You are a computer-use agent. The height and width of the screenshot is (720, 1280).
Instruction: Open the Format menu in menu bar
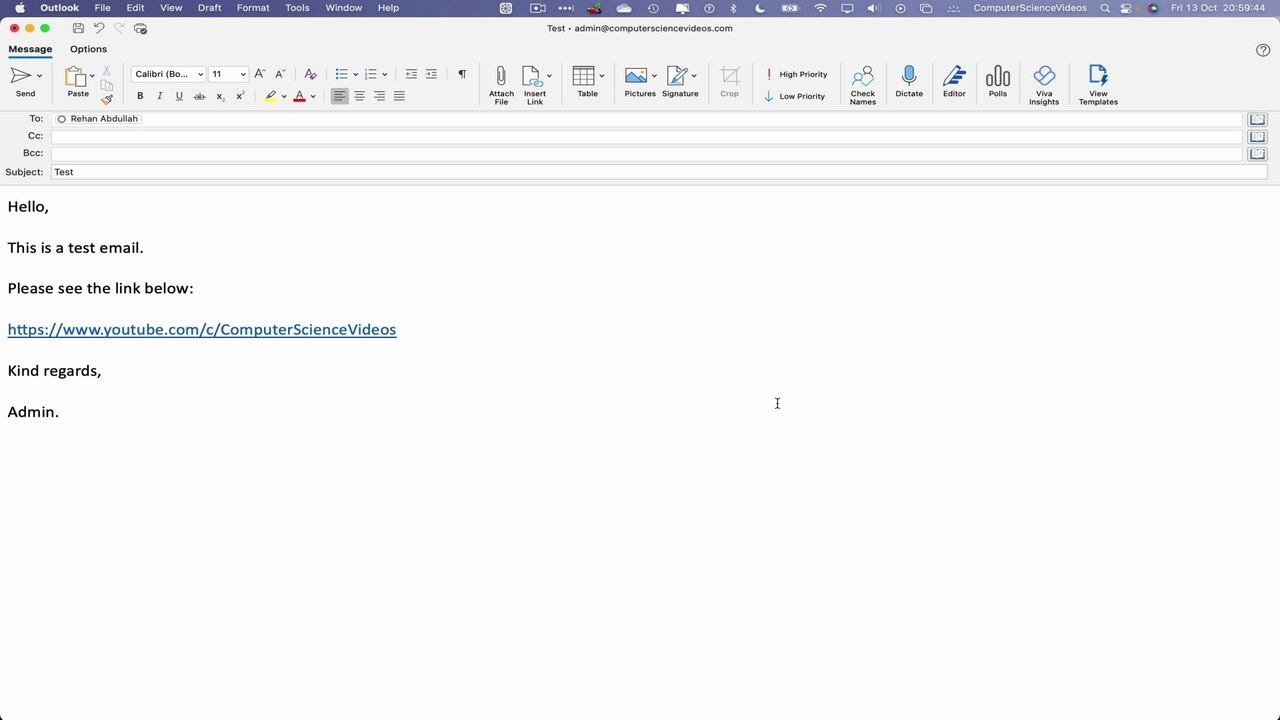pos(253,8)
